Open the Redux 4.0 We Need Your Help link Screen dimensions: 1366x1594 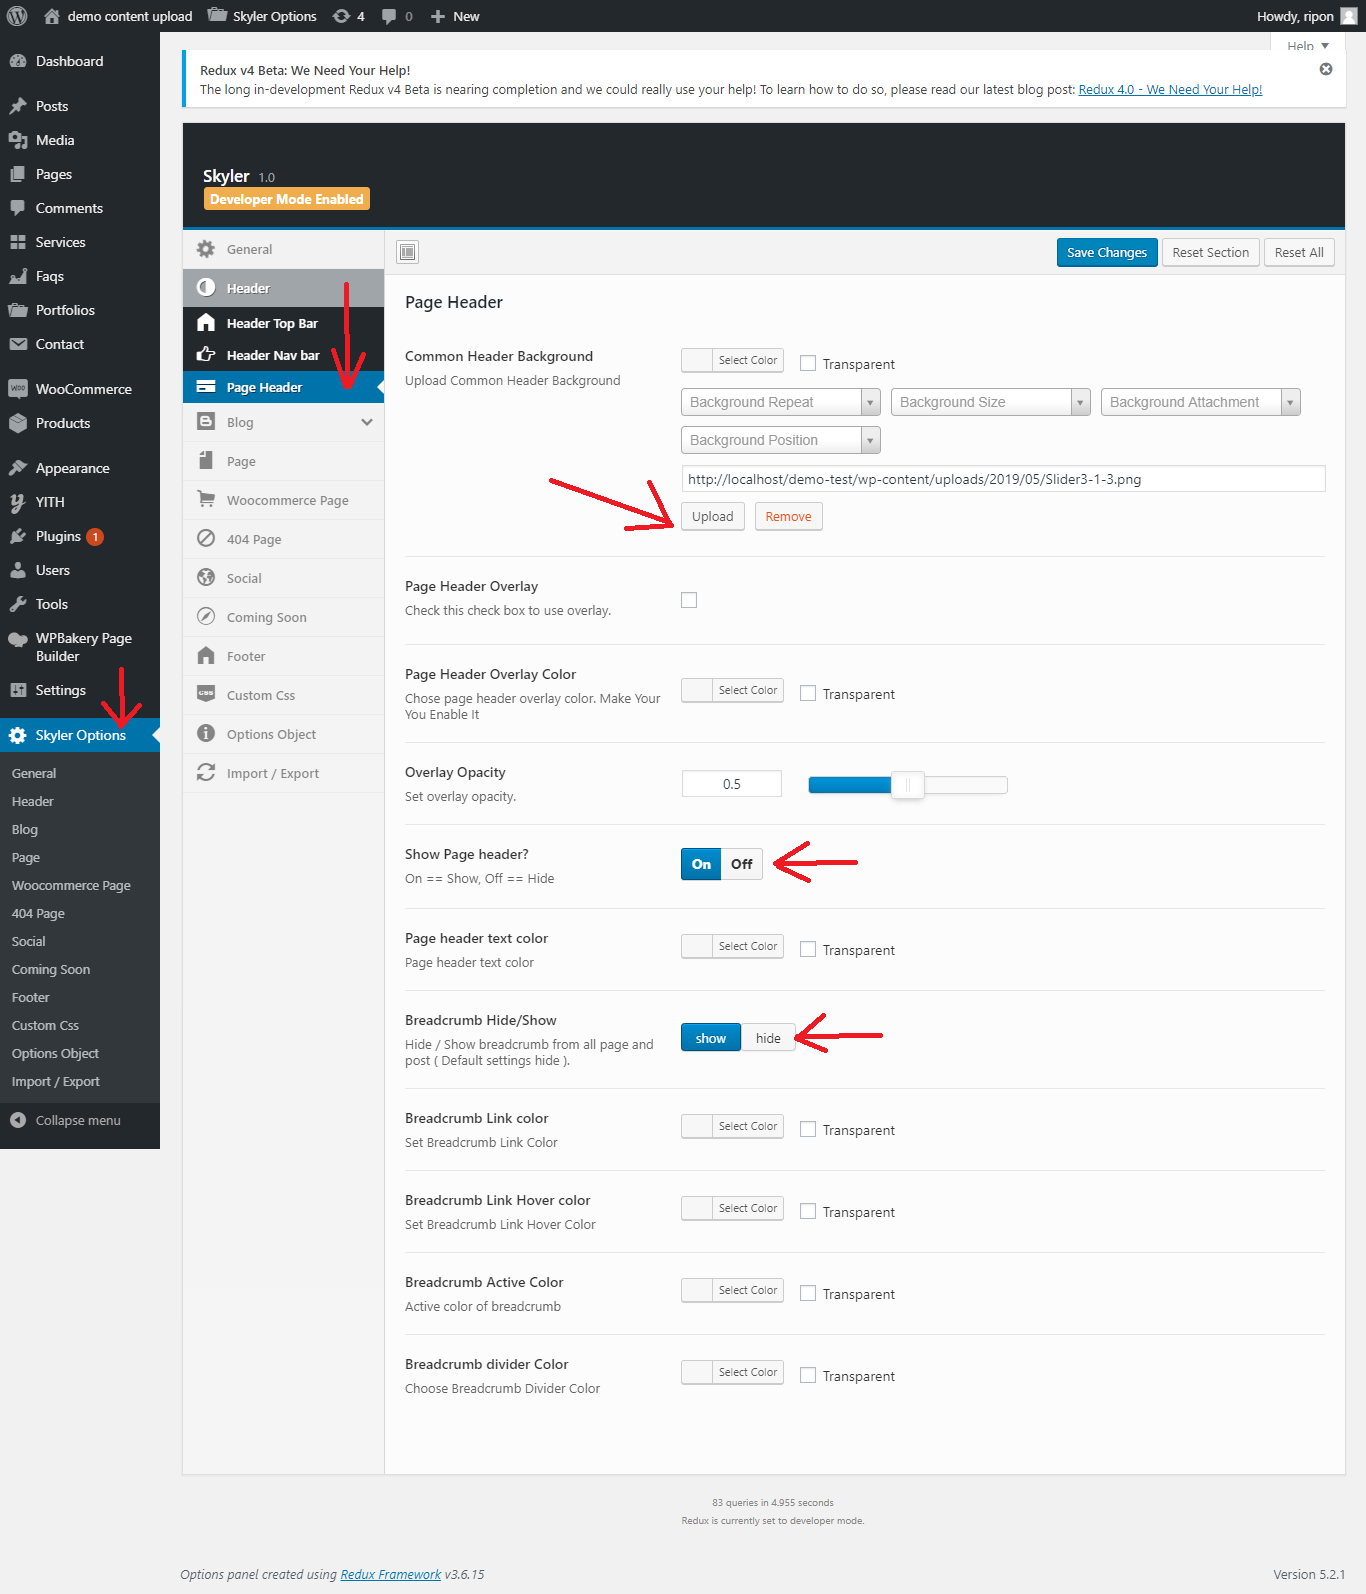point(1170,89)
